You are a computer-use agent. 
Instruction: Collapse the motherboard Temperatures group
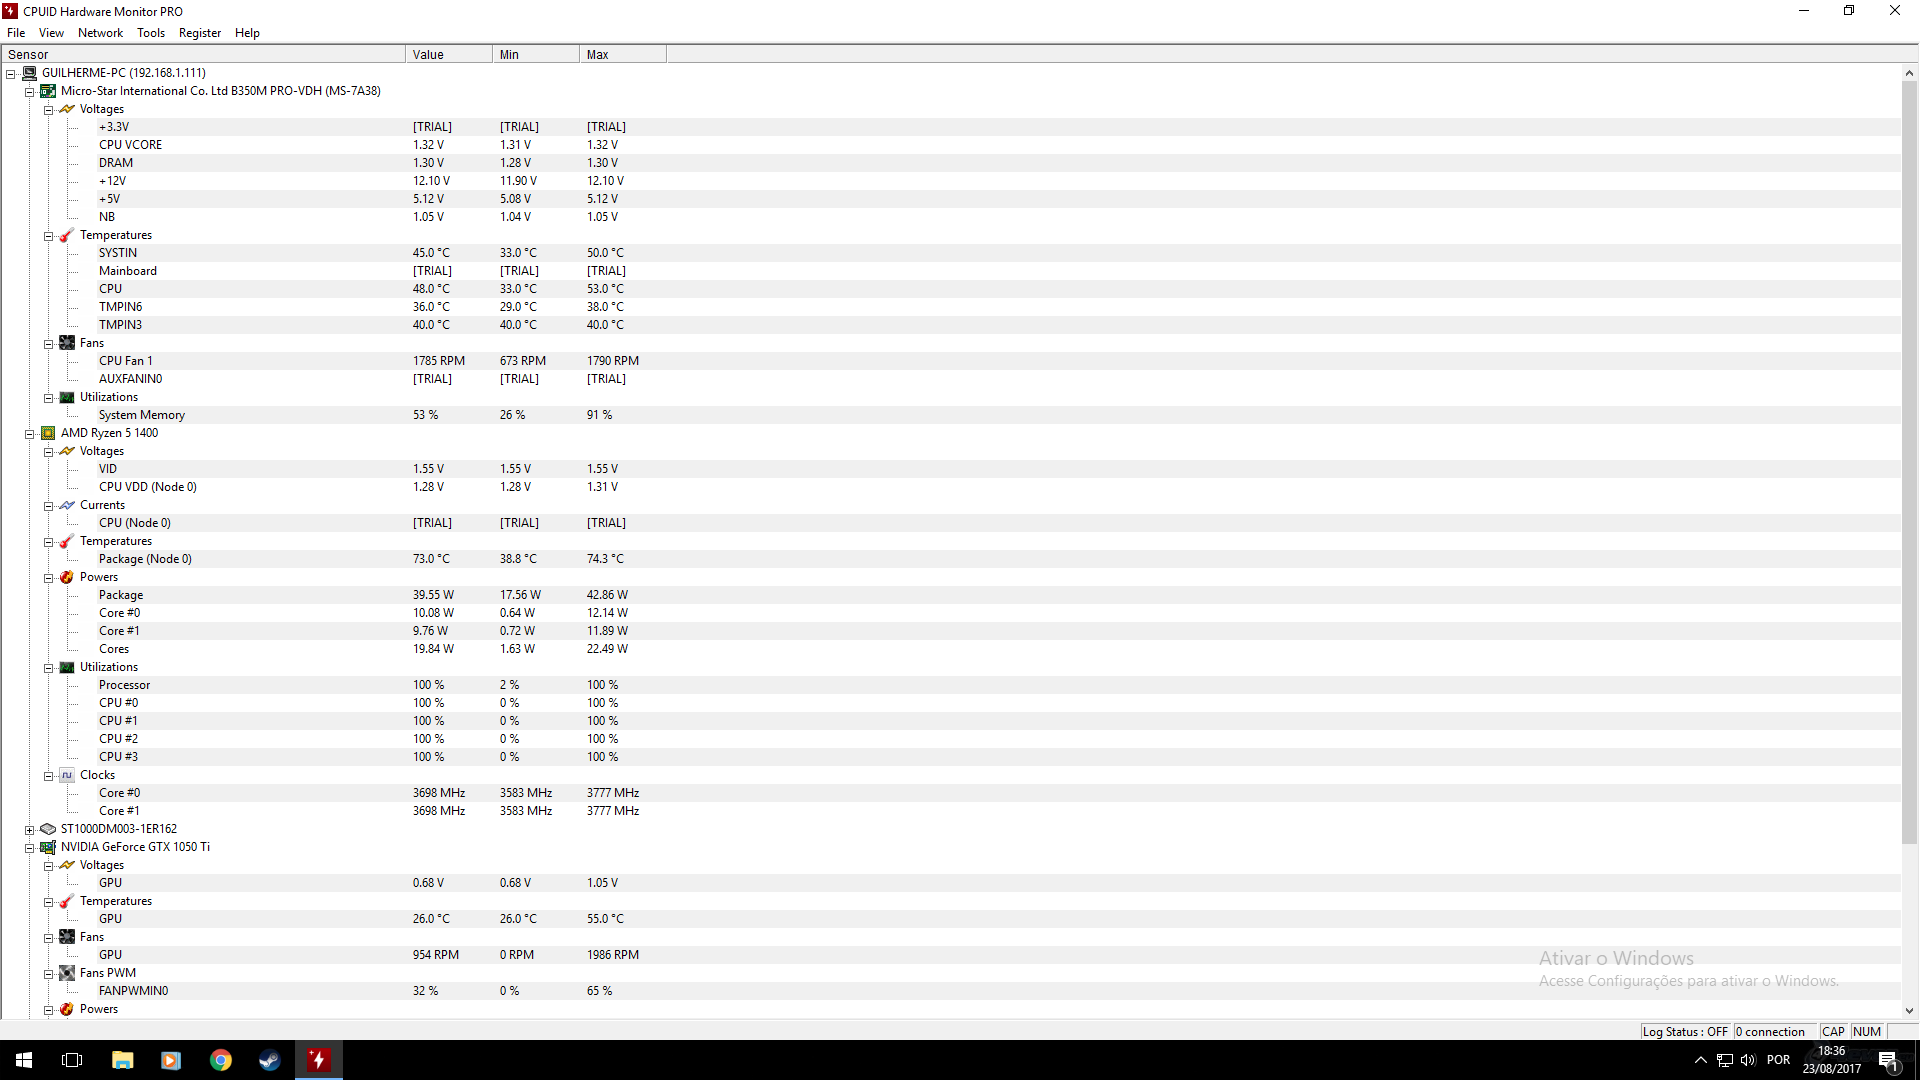tap(48, 236)
